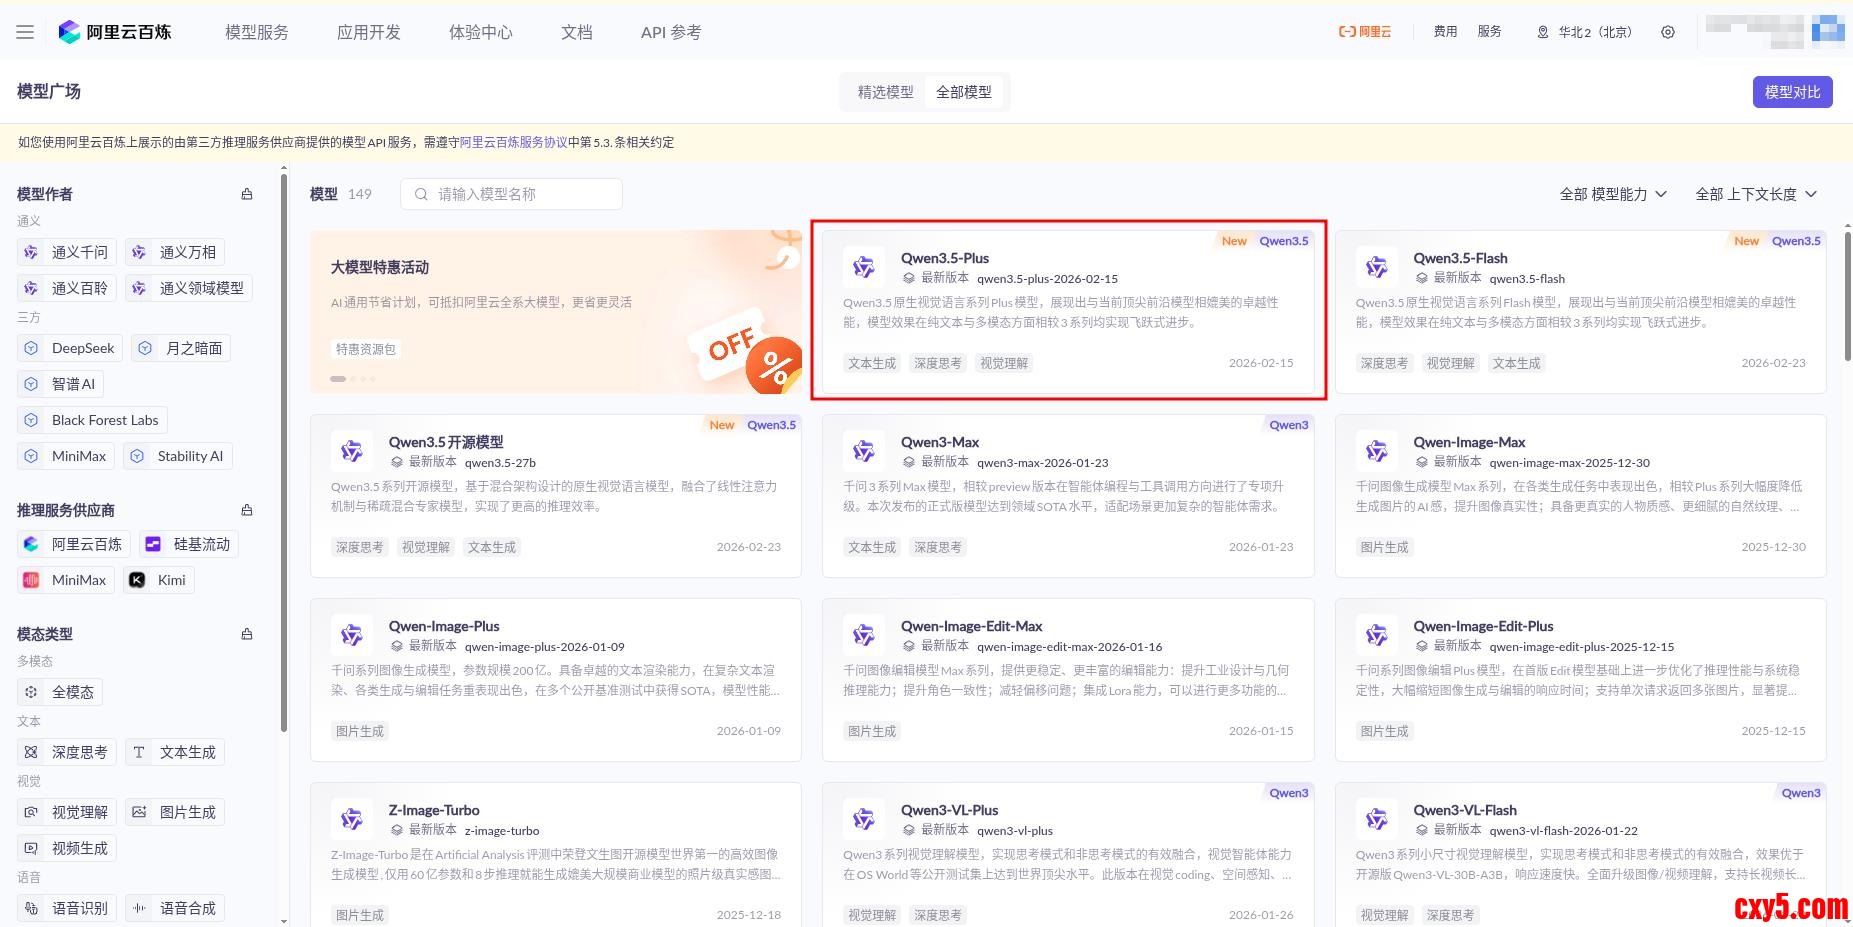Screen dimensions: 1853x927
Task: Open the 华北2（北京）region selector
Action: click(x=1584, y=32)
